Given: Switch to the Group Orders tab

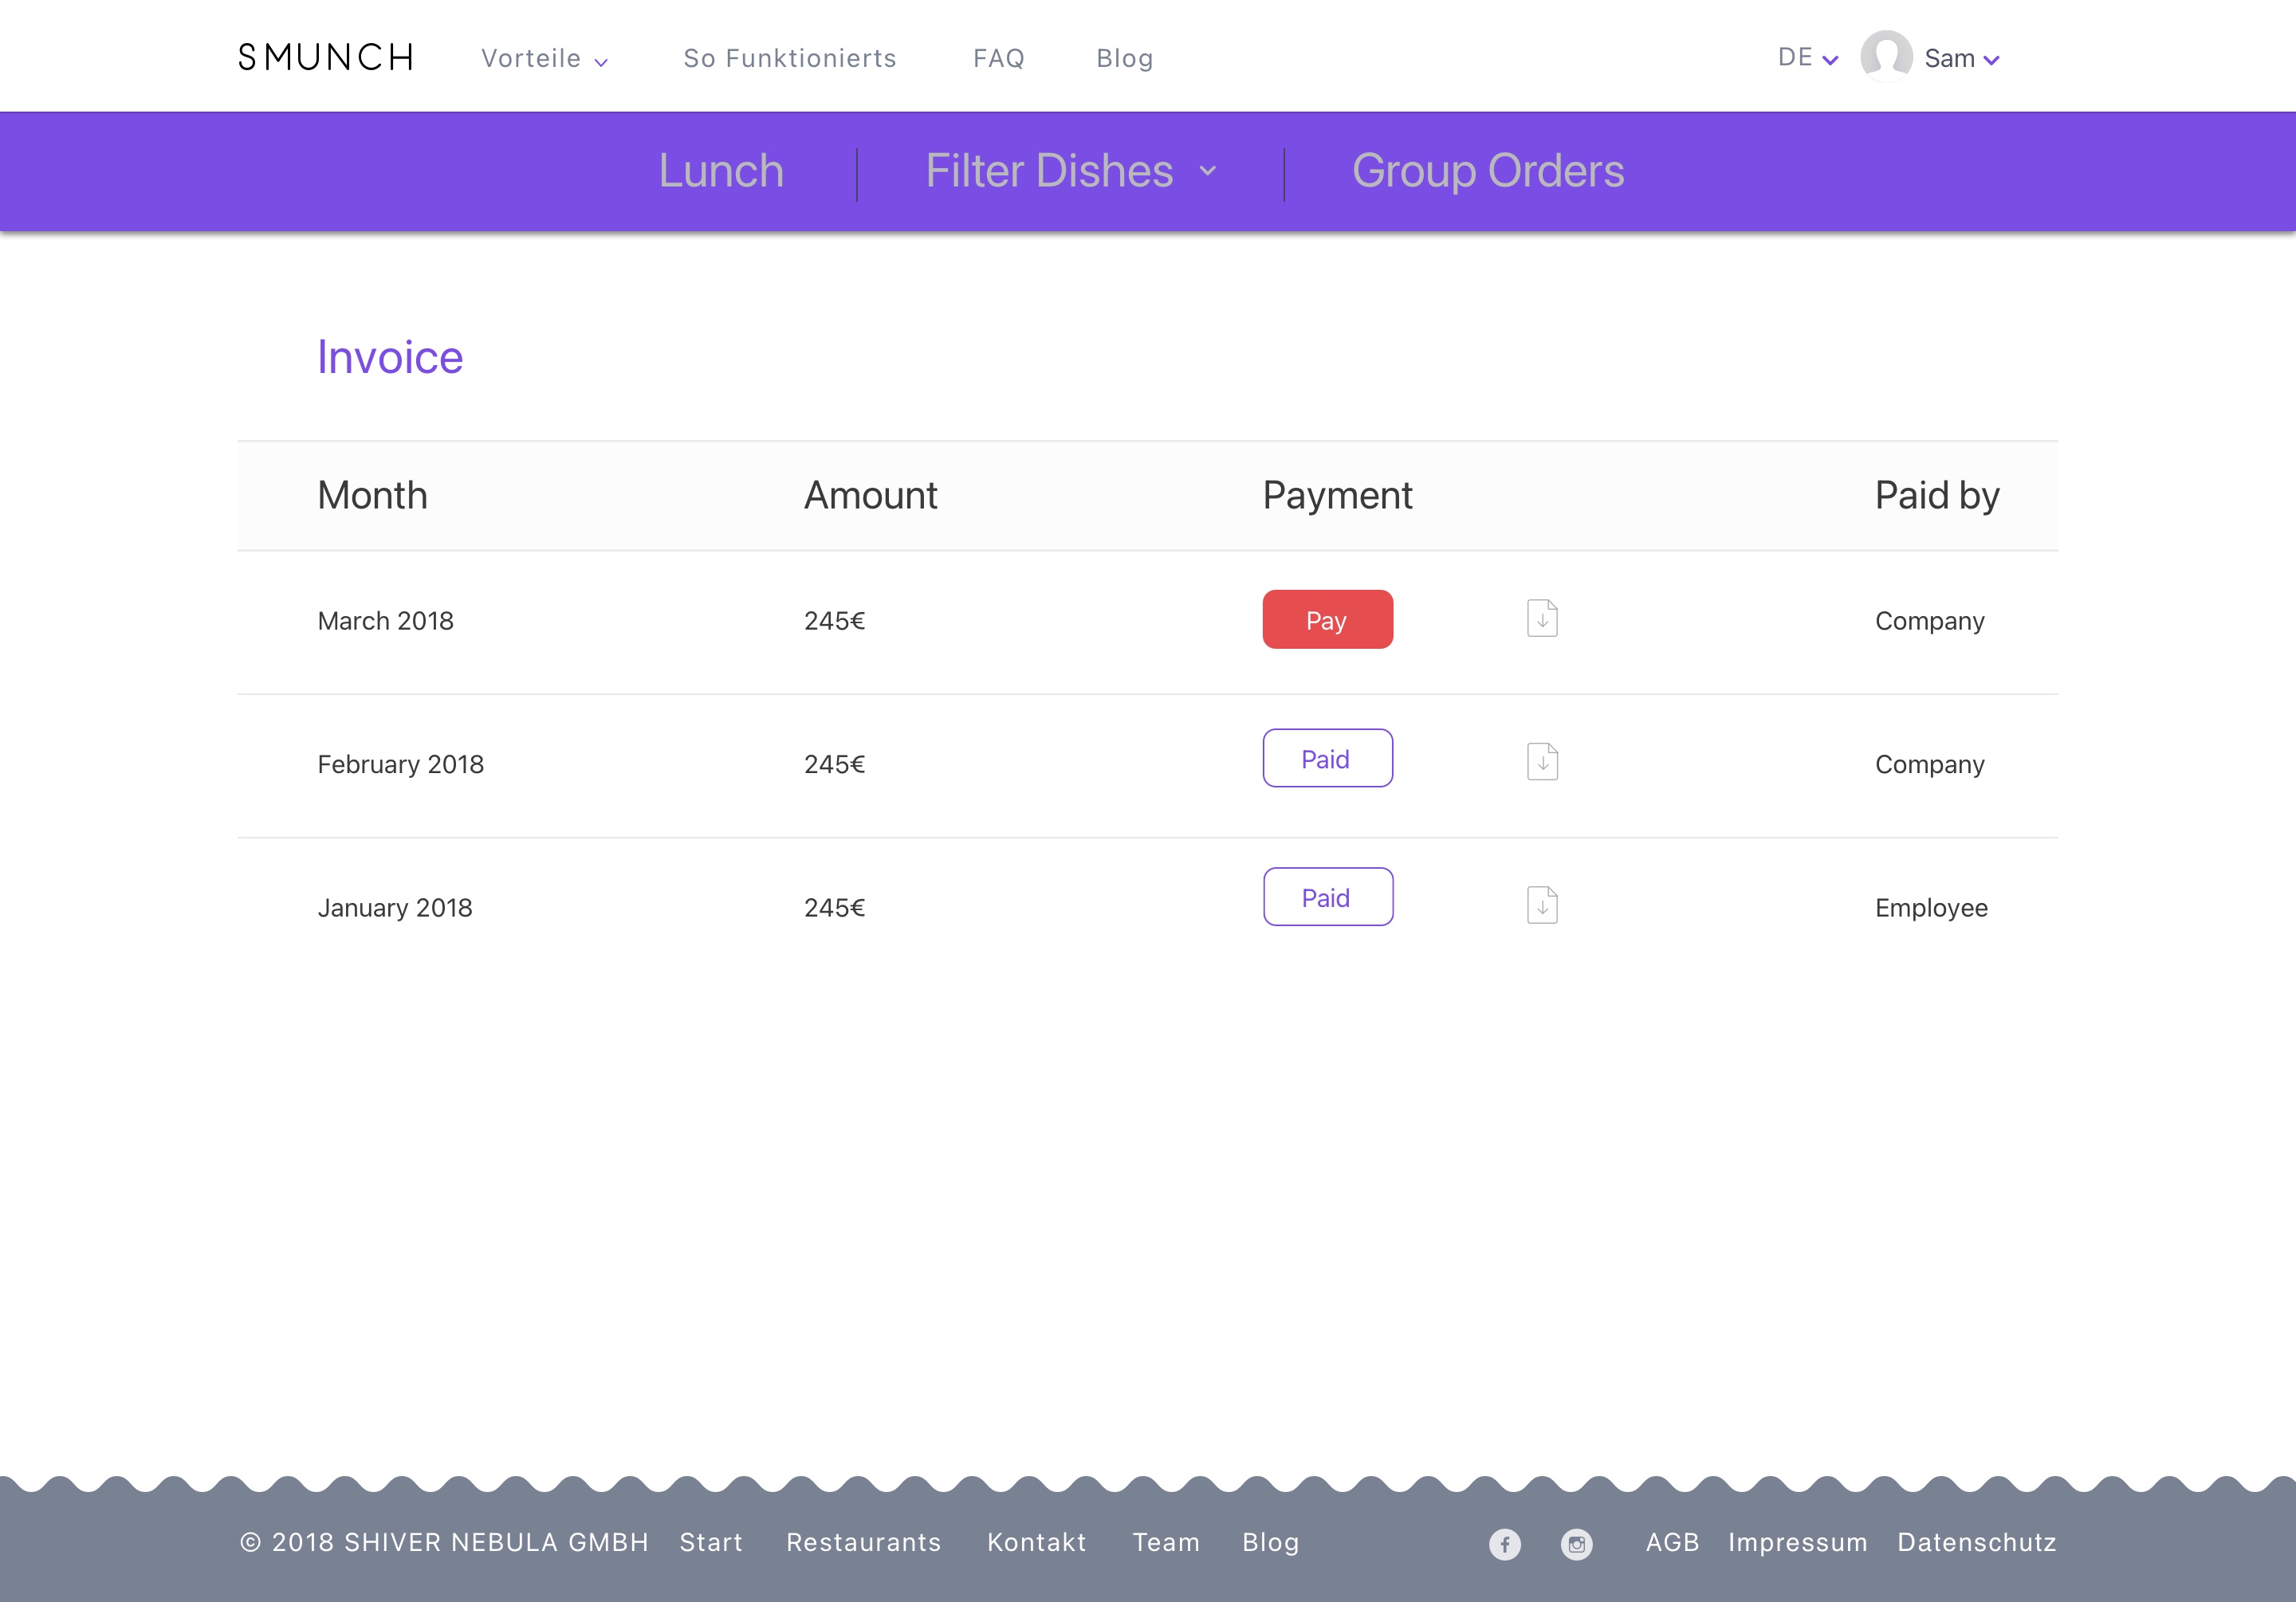Looking at the screenshot, I should 1488,171.
